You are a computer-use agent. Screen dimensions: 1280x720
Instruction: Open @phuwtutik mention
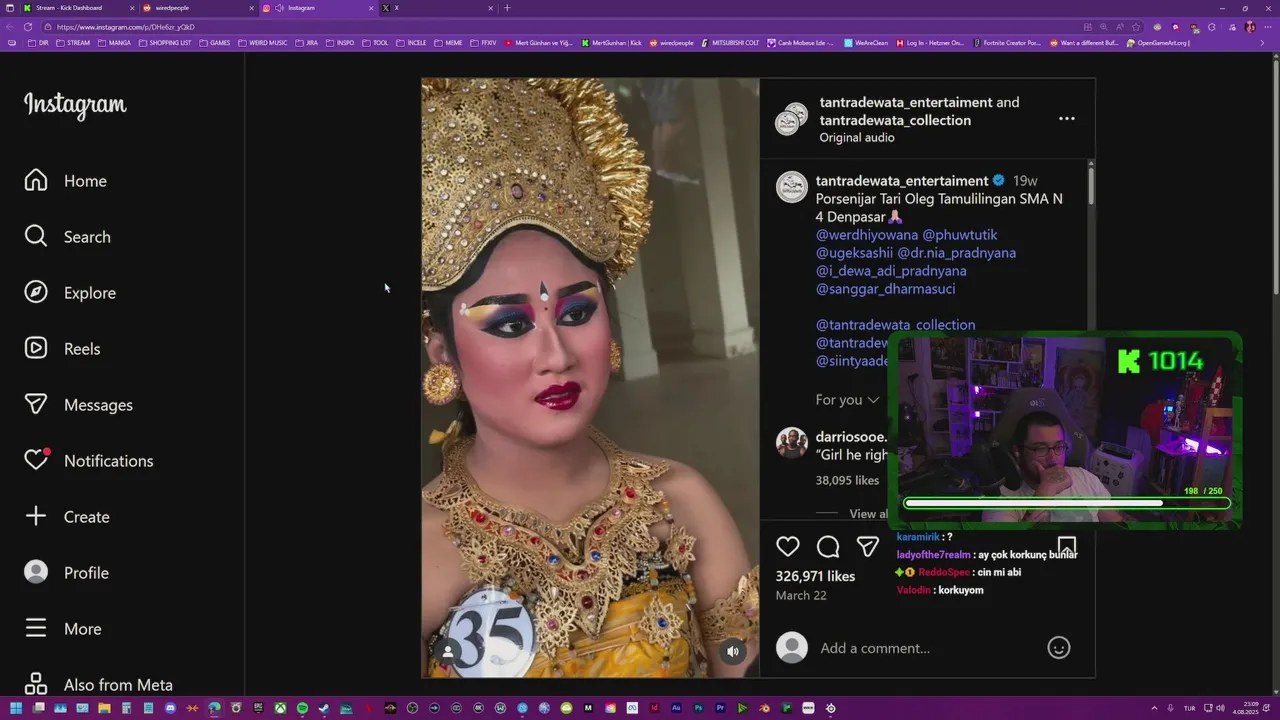960,235
